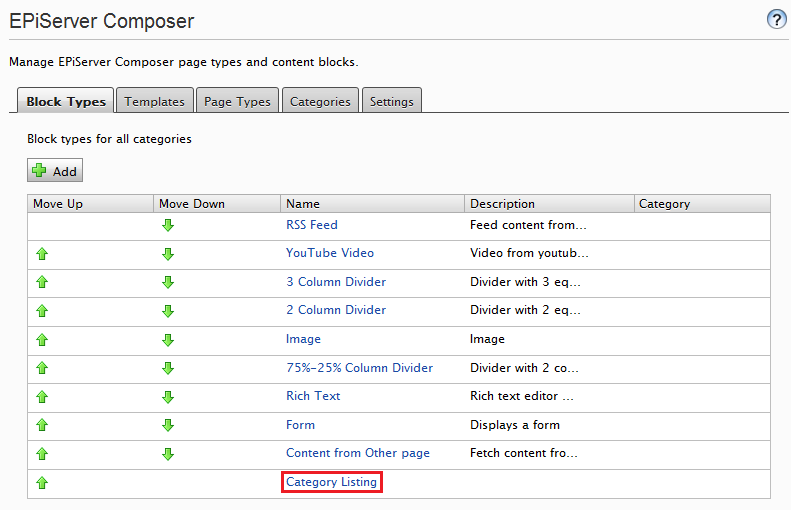Viewport: 791px width, 510px height.
Task: Move Rich Text block down
Action: tap(168, 397)
